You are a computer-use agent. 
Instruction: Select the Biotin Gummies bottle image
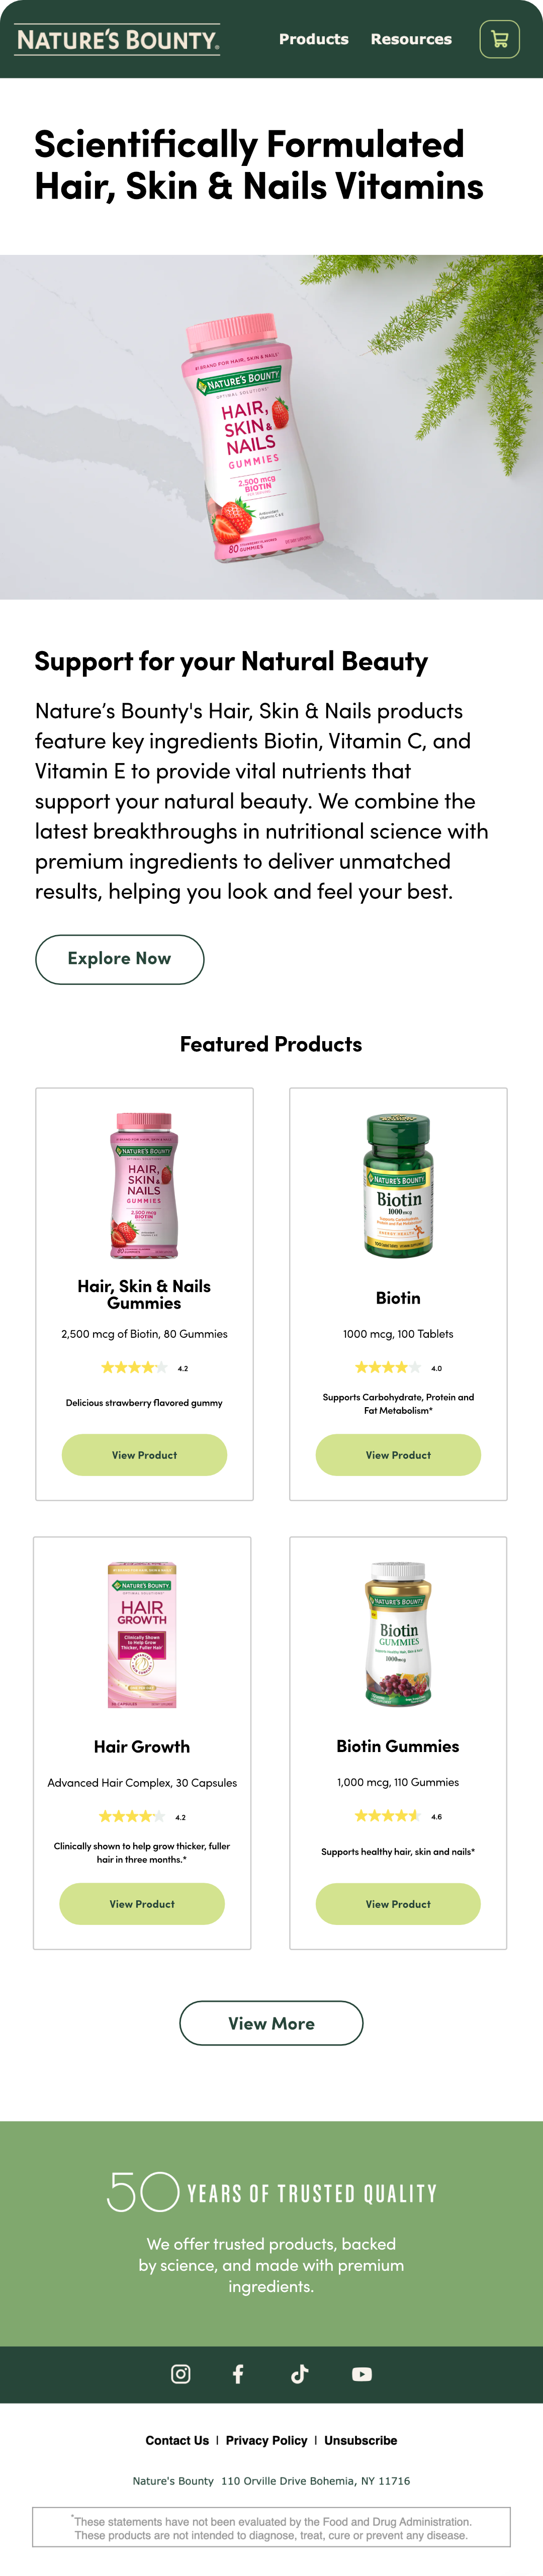tap(398, 1634)
